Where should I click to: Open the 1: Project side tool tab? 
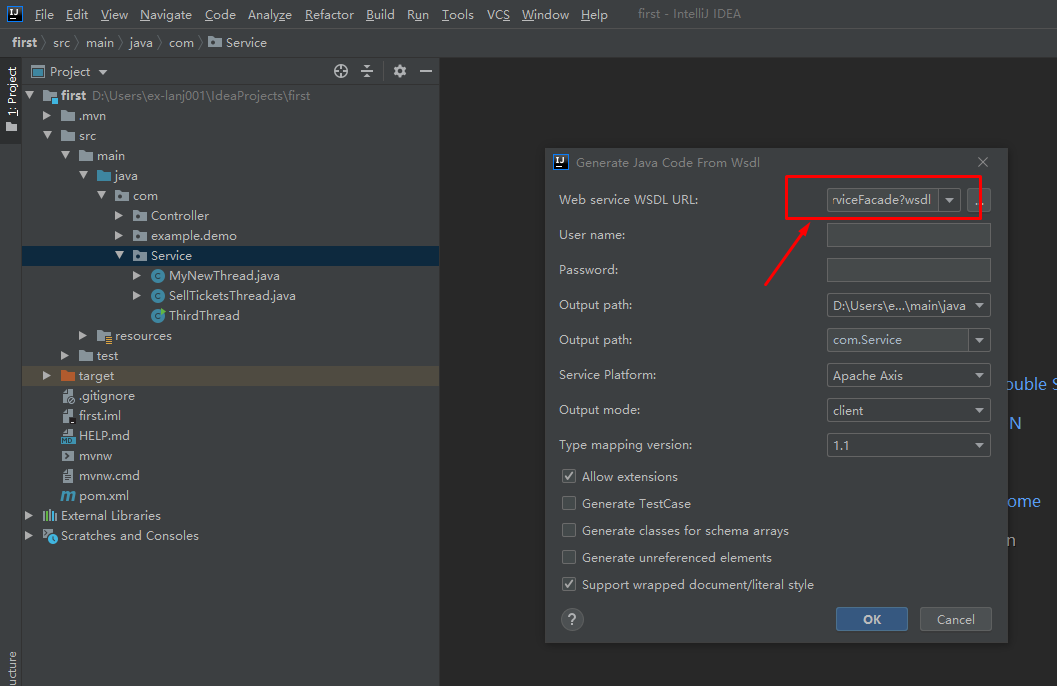tap(11, 99)
